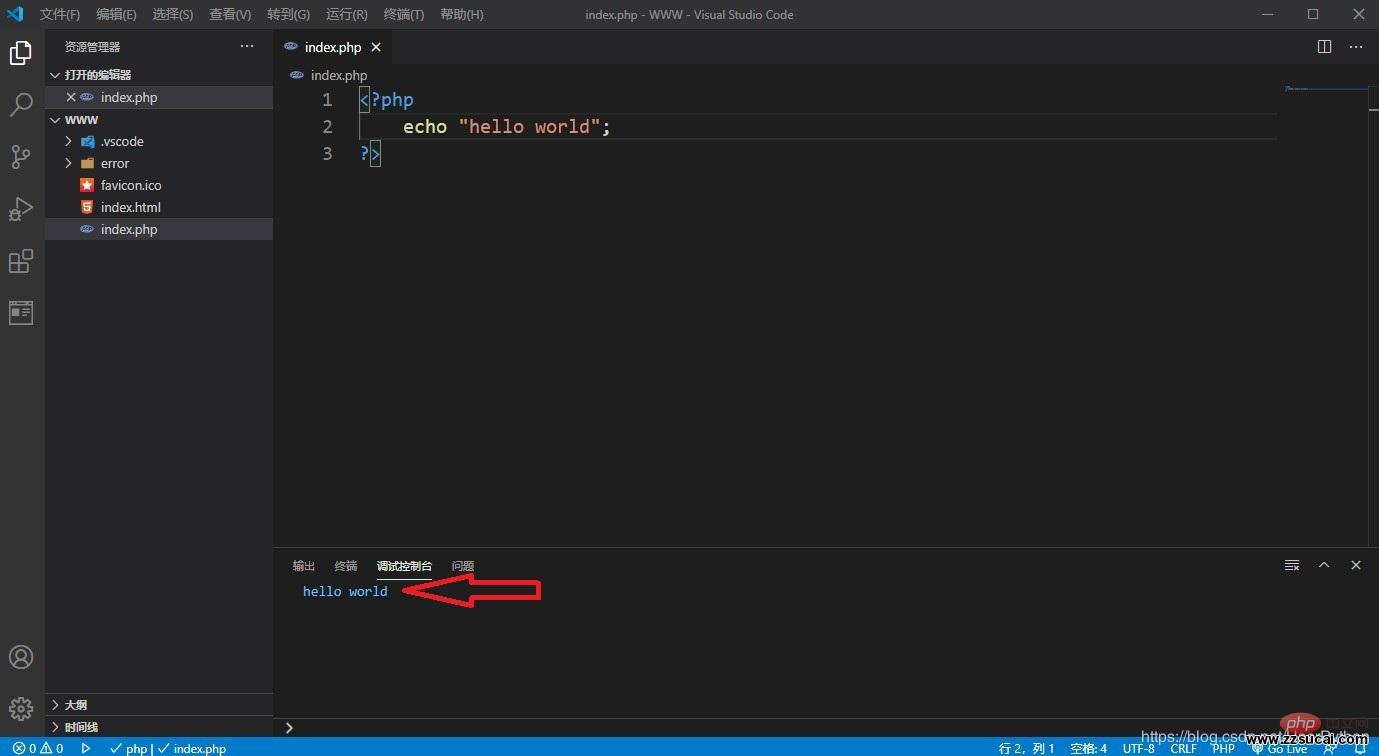Click the <?php opening tag

pos(387,100)
